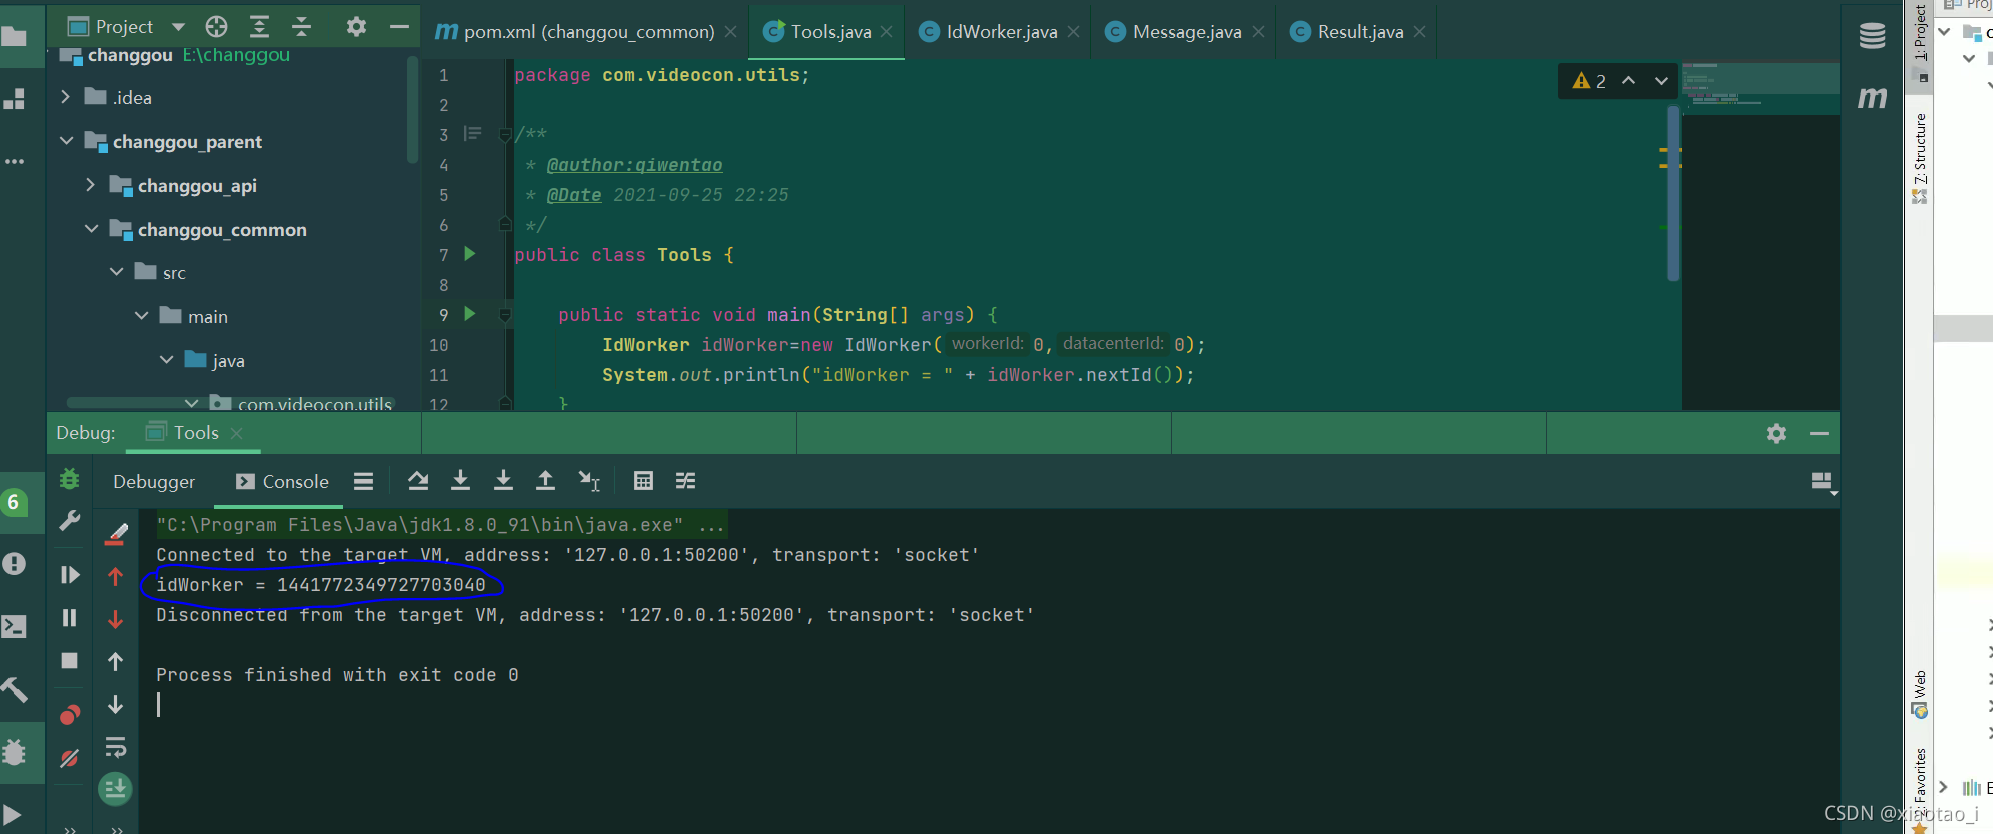Click the java.exe command link in console
Image resolution: width=1993 pixels, height=834 pixels.
[441, 525]
